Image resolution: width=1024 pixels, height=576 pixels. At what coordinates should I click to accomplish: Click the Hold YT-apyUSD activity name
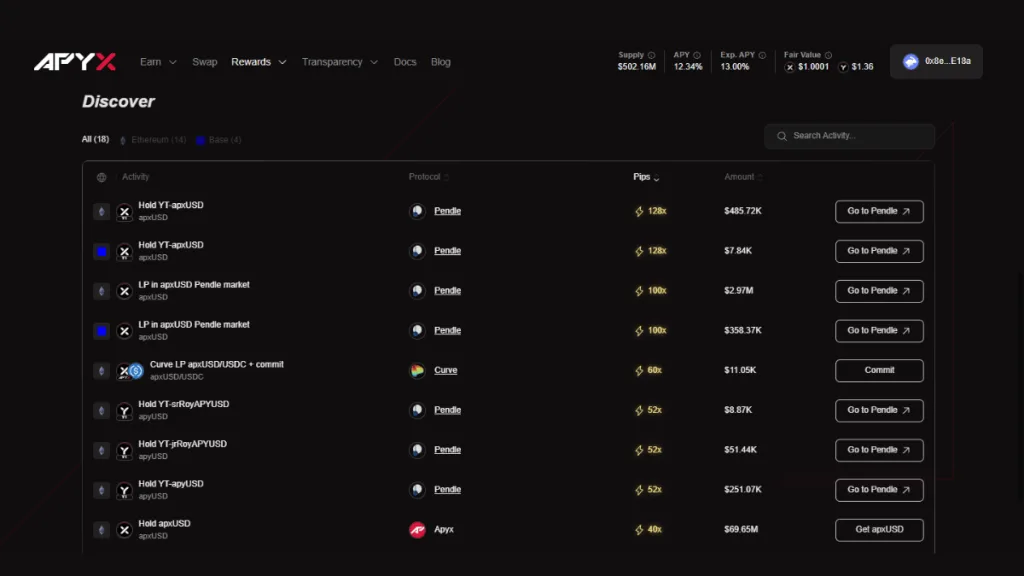pos(171,484)
